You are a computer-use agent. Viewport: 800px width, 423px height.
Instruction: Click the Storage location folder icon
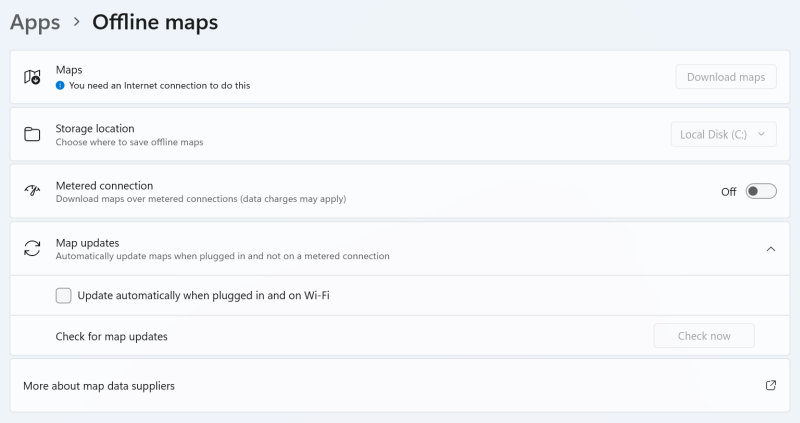(32, 134)
